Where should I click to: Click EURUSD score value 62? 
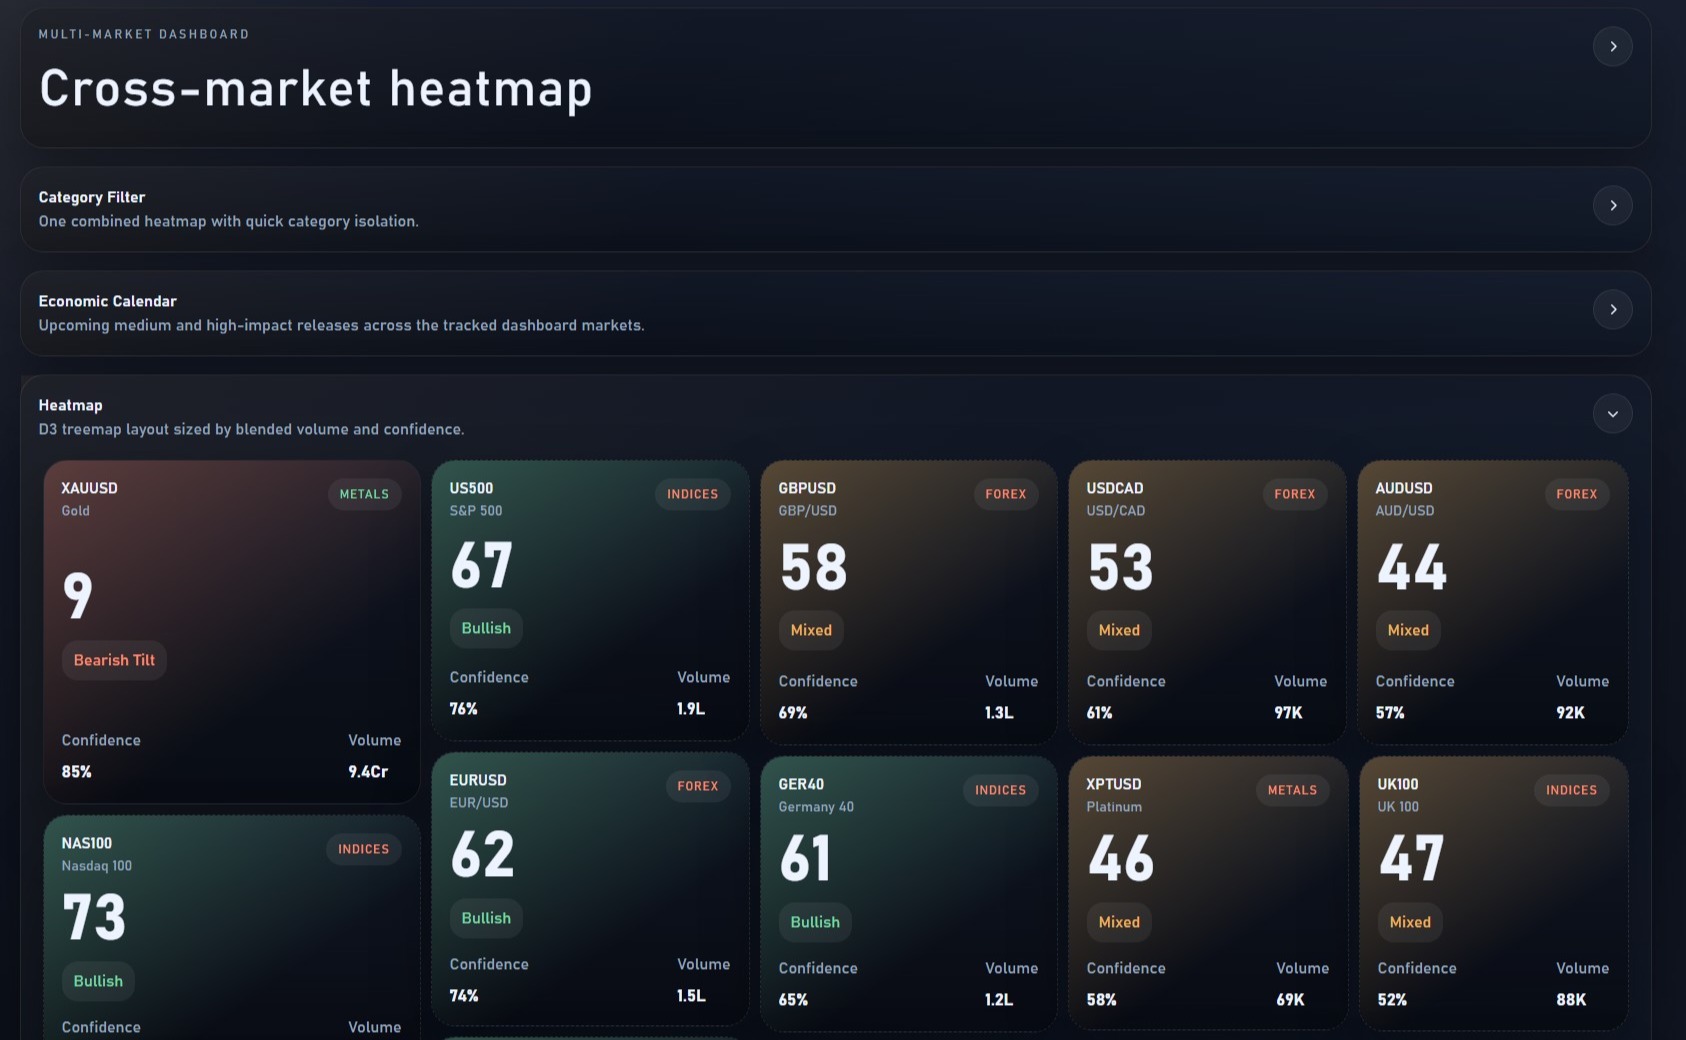pyautogui.click(x=482, y=855)
